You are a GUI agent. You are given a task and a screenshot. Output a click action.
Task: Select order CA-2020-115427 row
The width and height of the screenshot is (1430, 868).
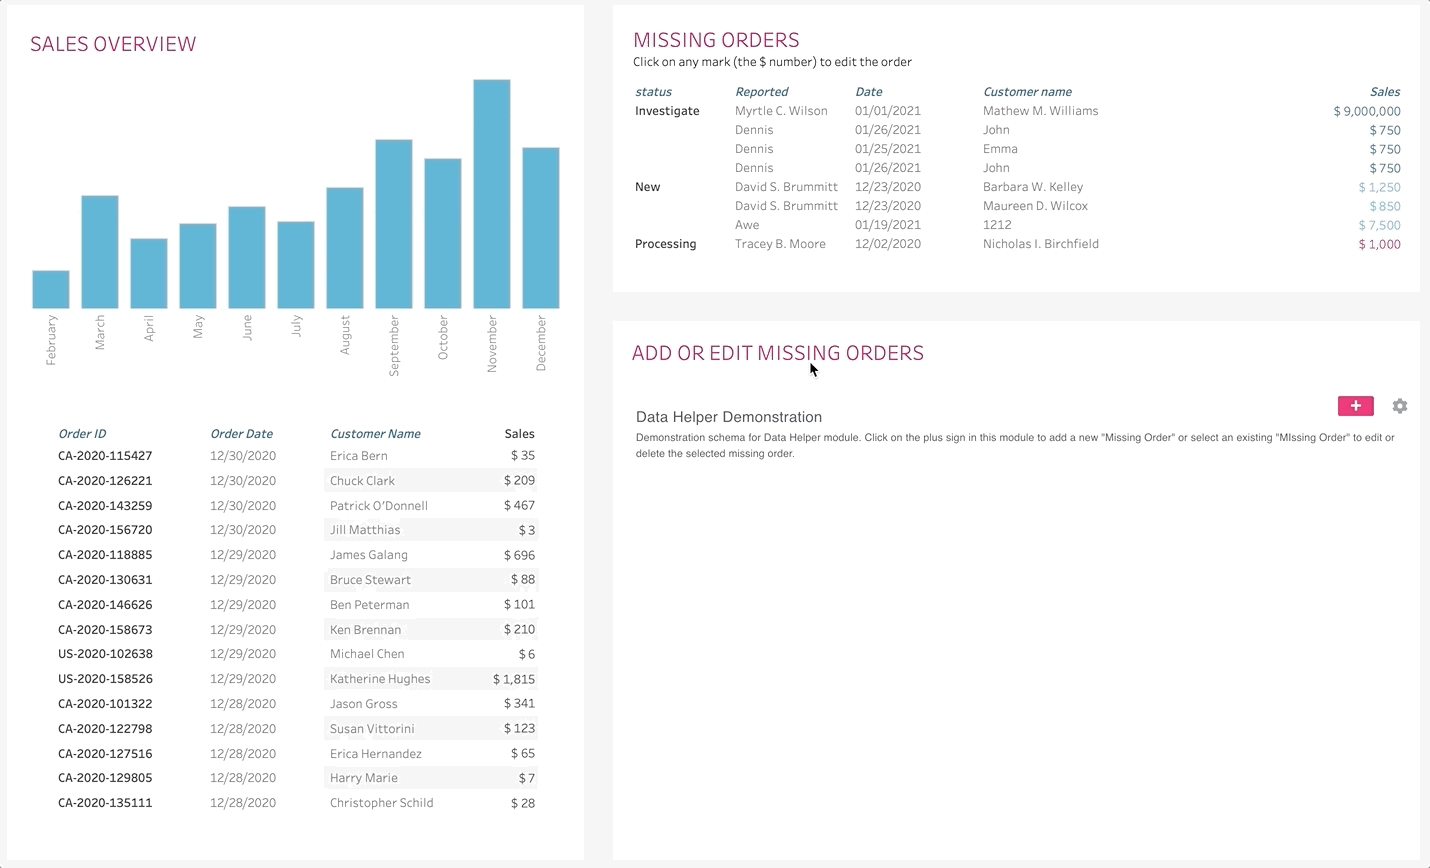[x=105, y=456]
